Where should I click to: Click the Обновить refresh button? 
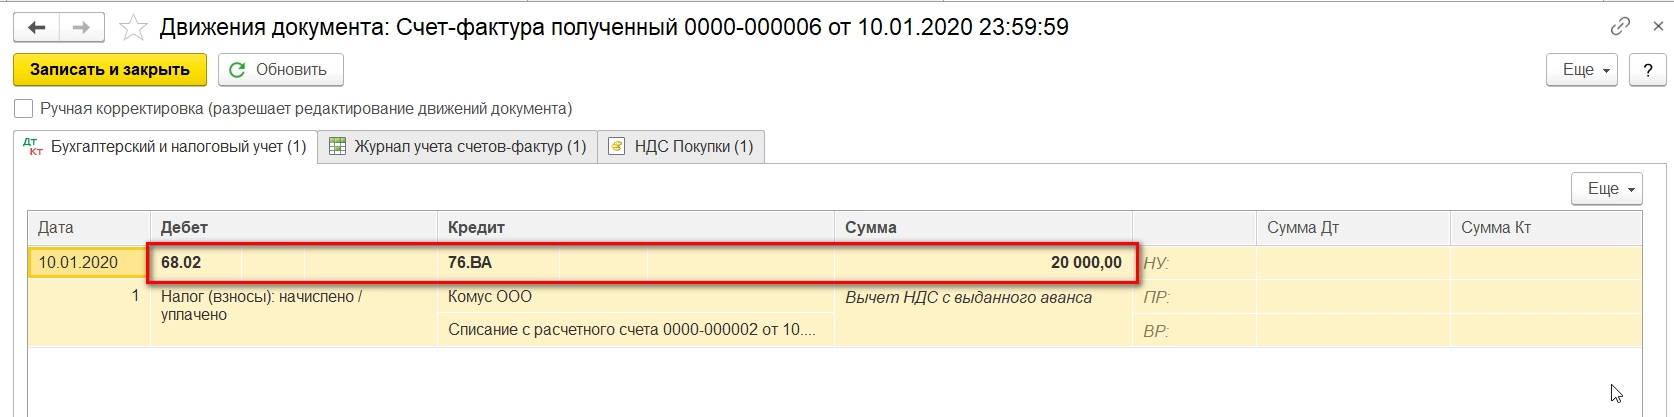pyautogui.click(x=280, y=70)
